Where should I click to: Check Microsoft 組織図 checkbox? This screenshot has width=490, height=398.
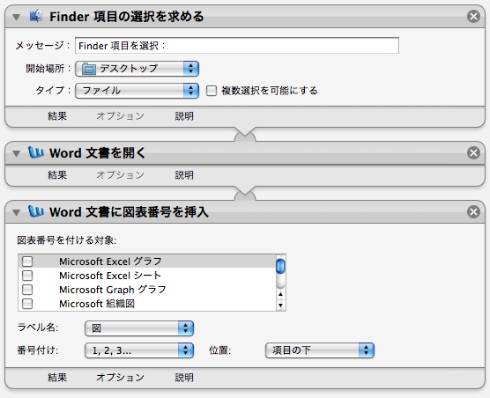27,304
